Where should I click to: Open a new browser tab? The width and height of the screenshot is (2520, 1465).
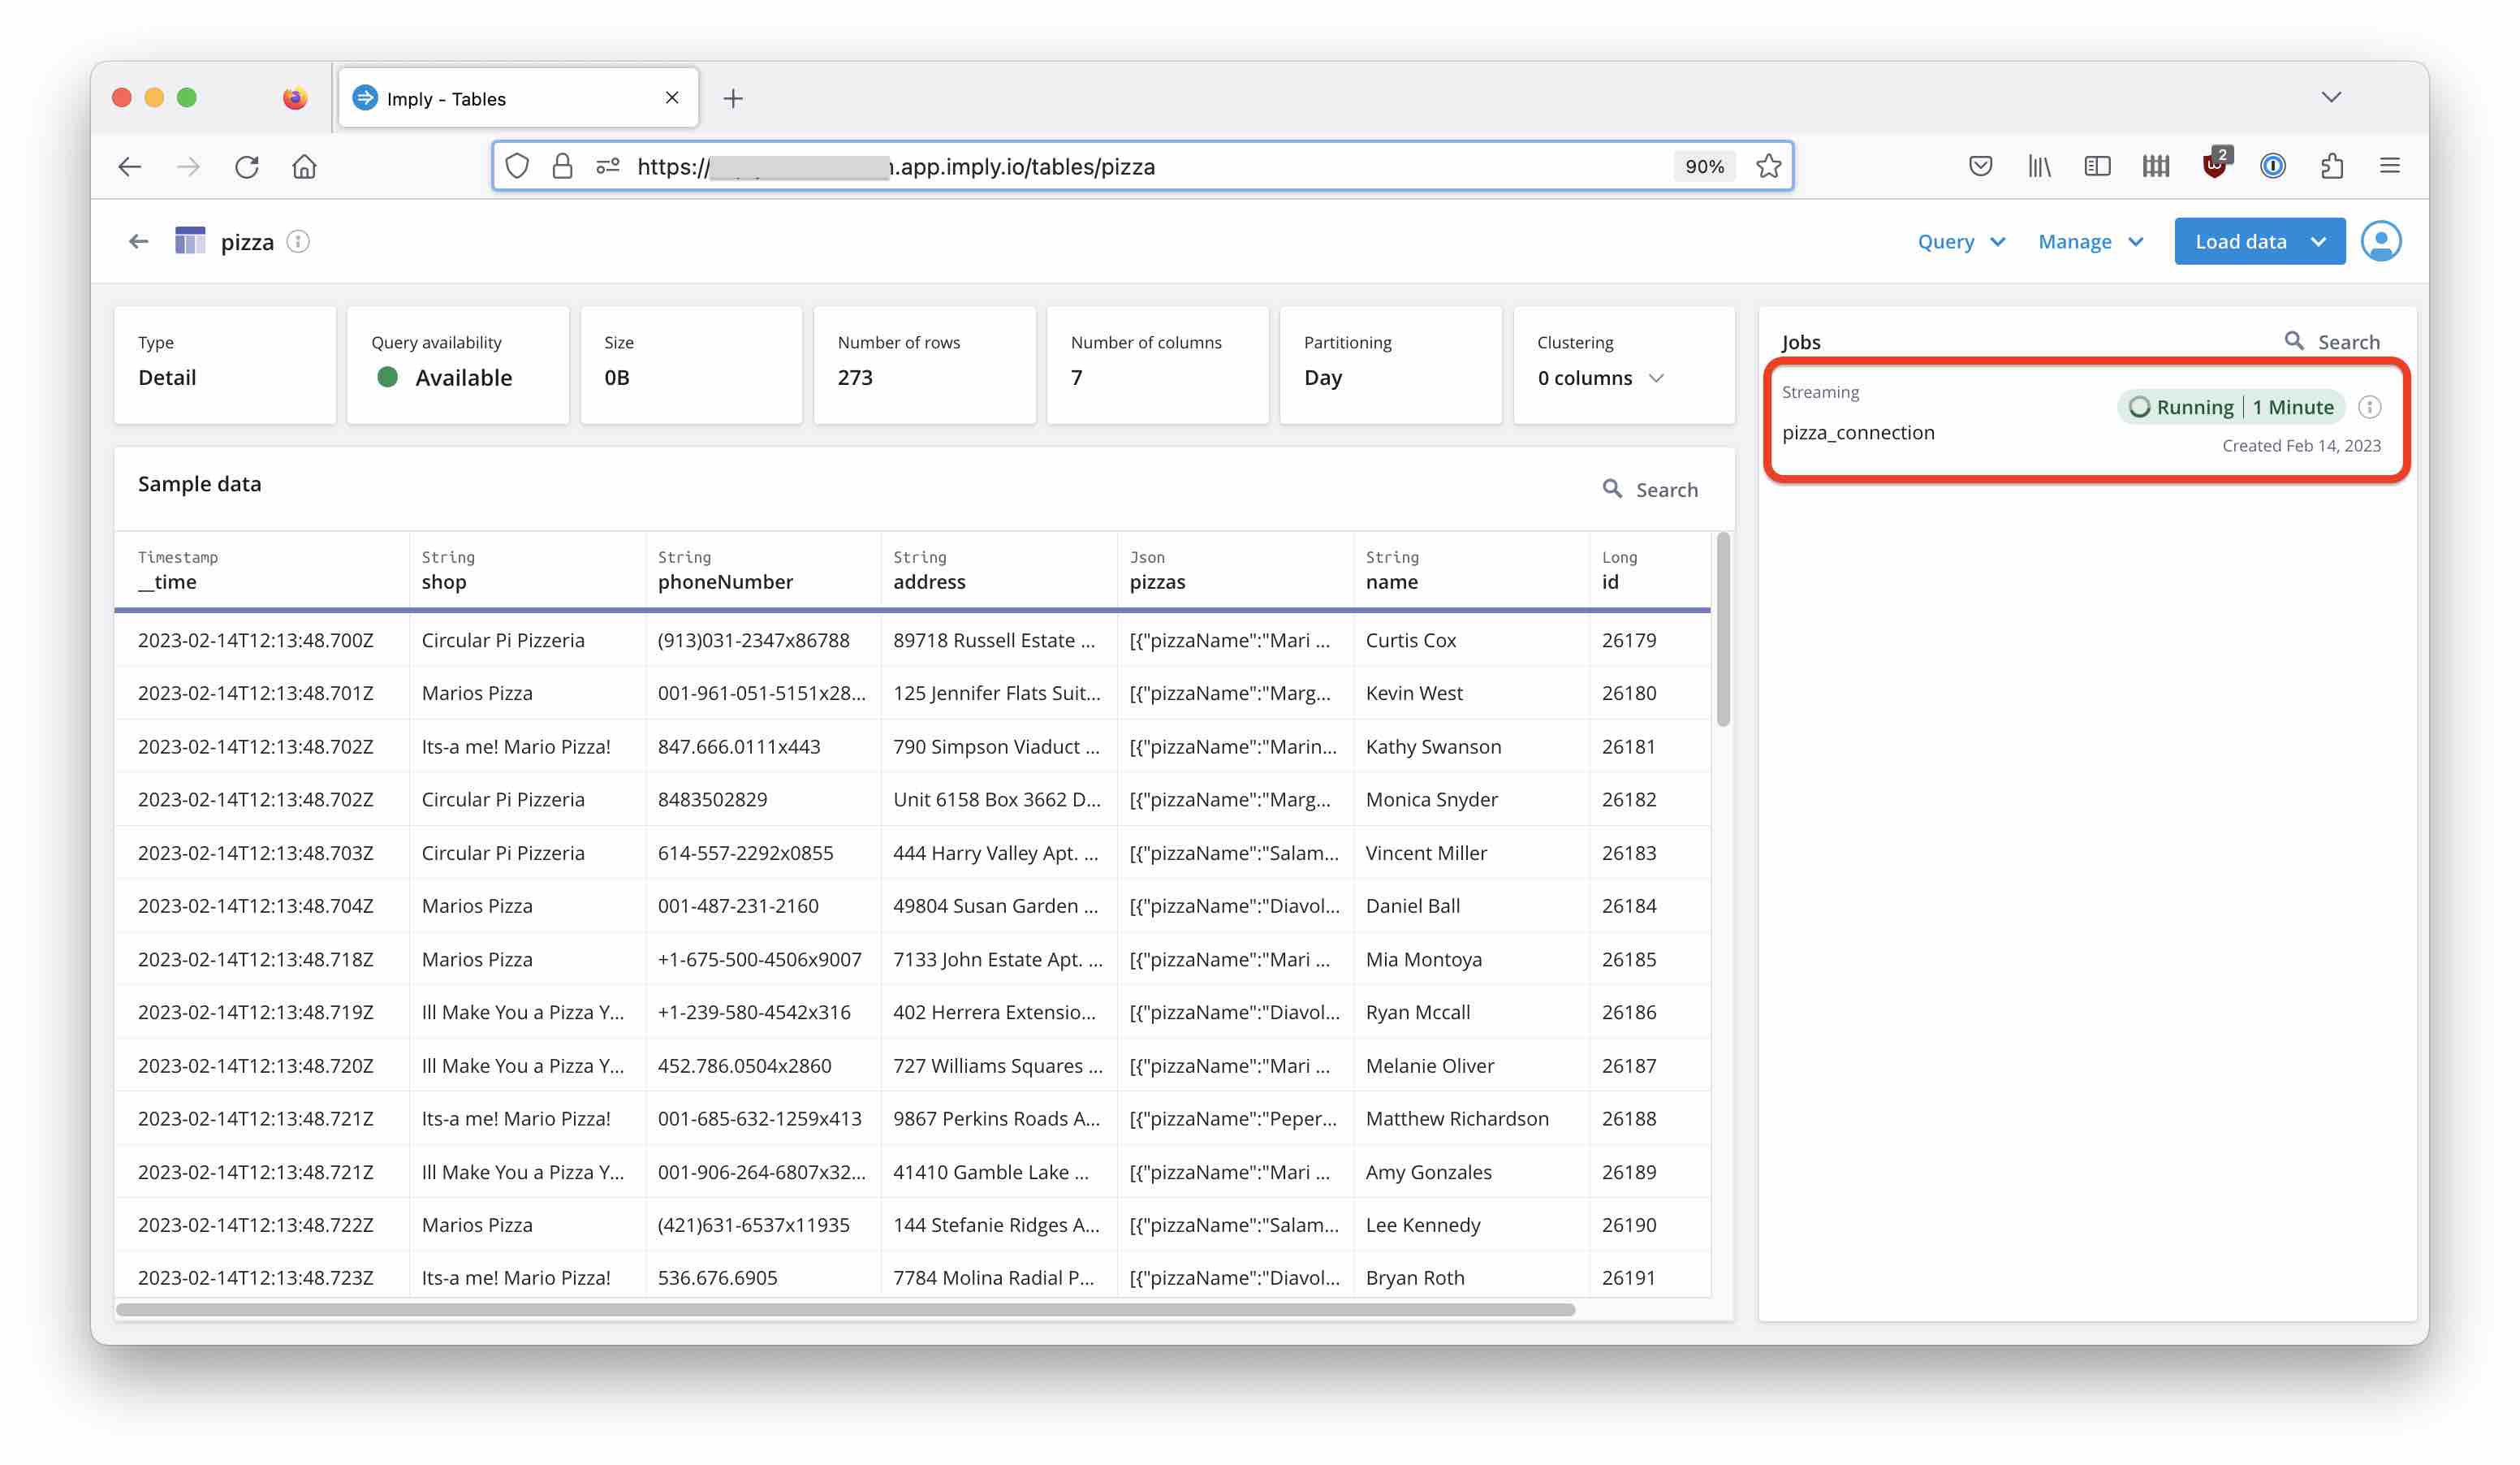click(733, 98)
